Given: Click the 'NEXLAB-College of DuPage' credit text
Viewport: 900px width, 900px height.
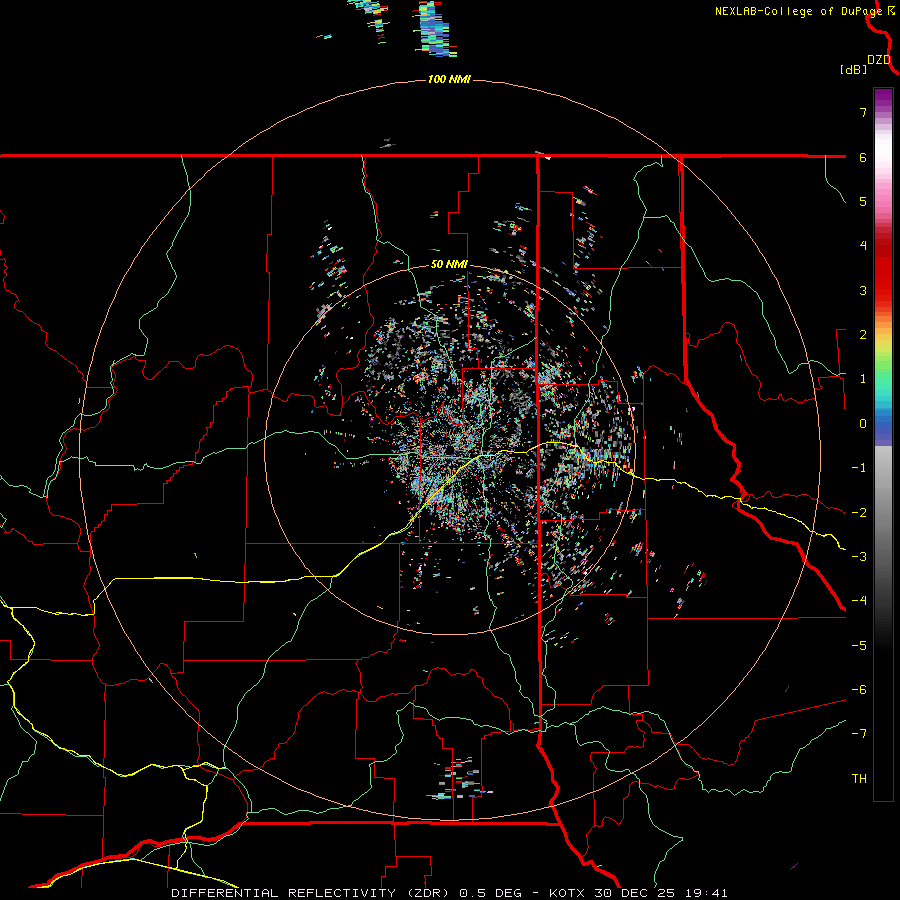Looking at the screenshot, I should (x=799, y=11).
